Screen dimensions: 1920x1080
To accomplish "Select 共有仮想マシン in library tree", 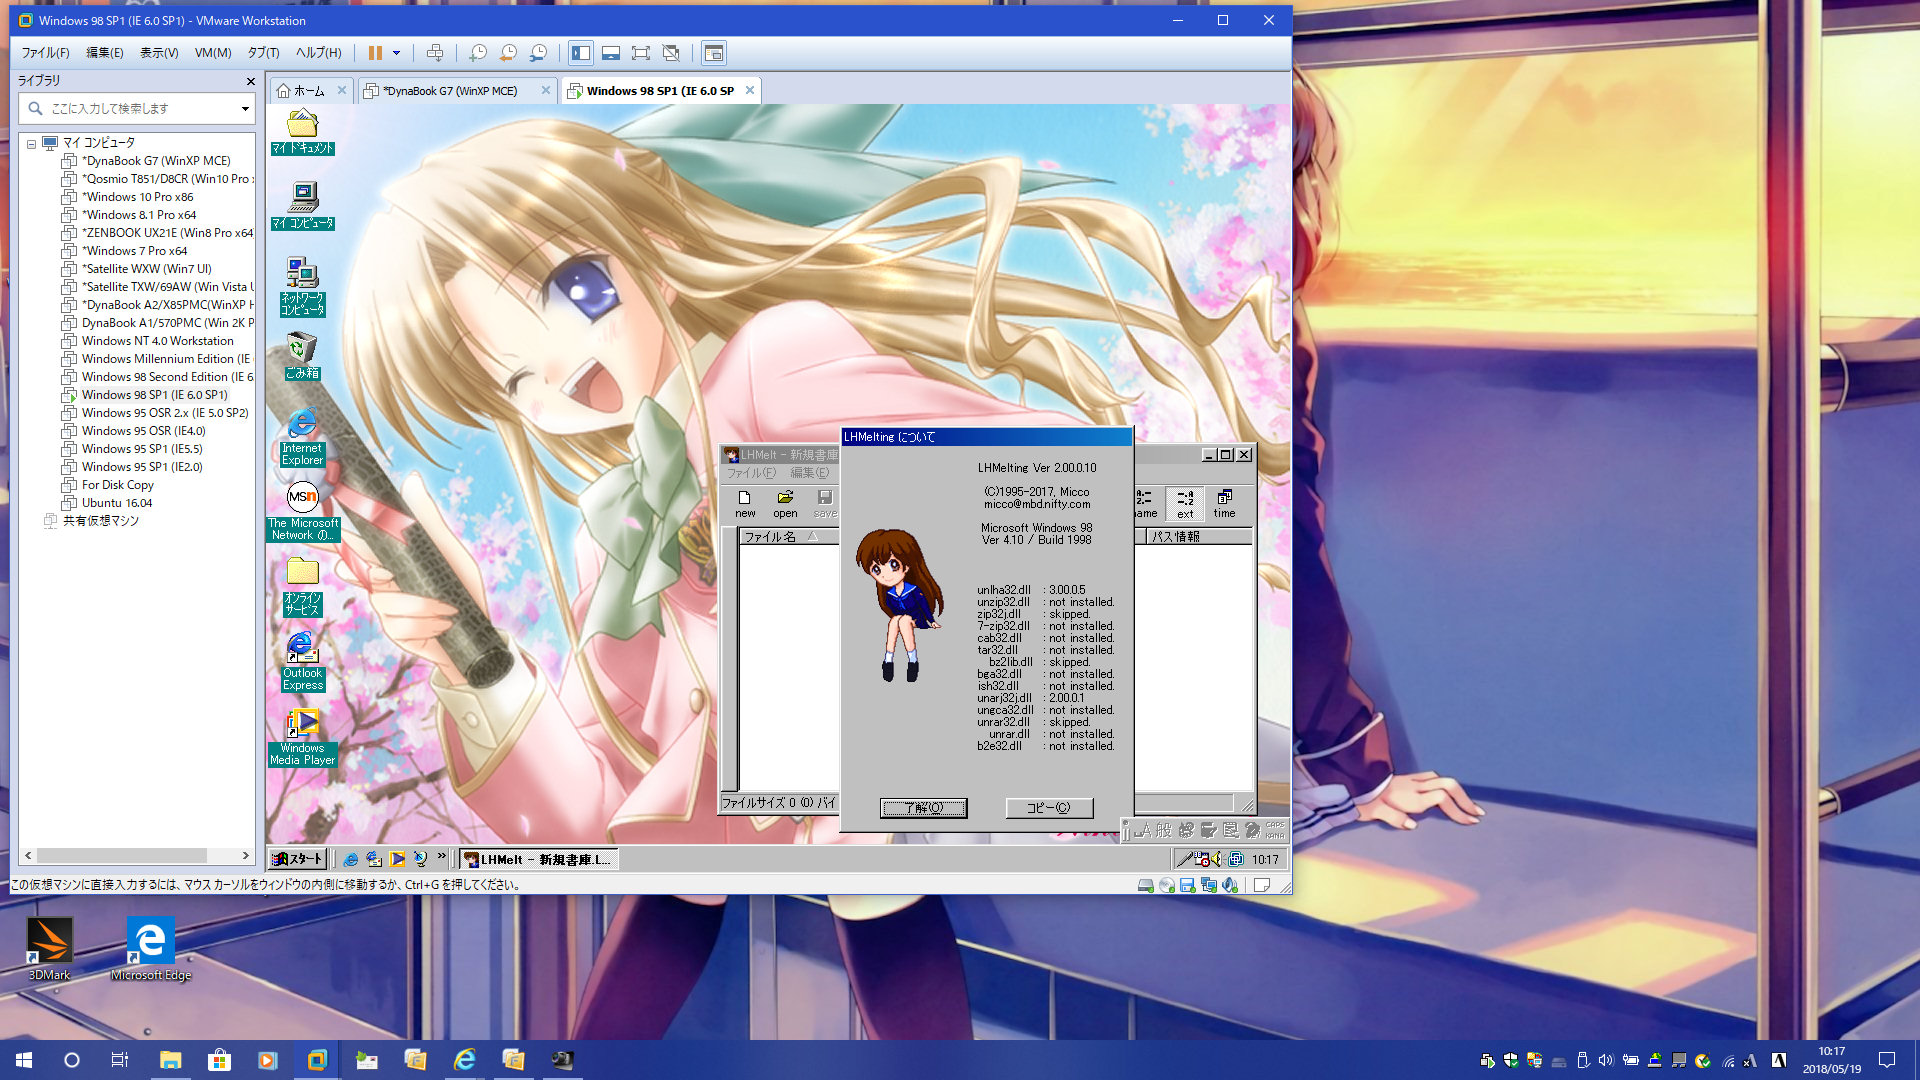I will 100,521.
